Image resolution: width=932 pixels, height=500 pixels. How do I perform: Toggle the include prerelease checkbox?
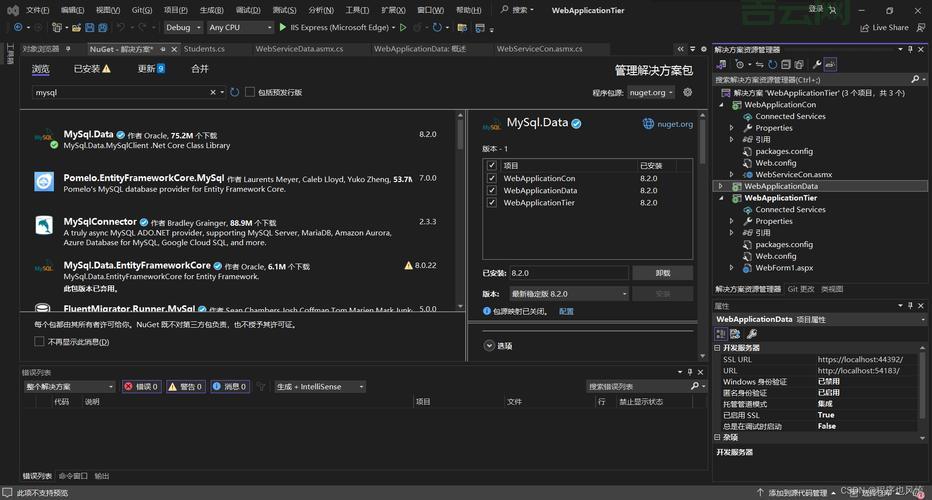250,92
